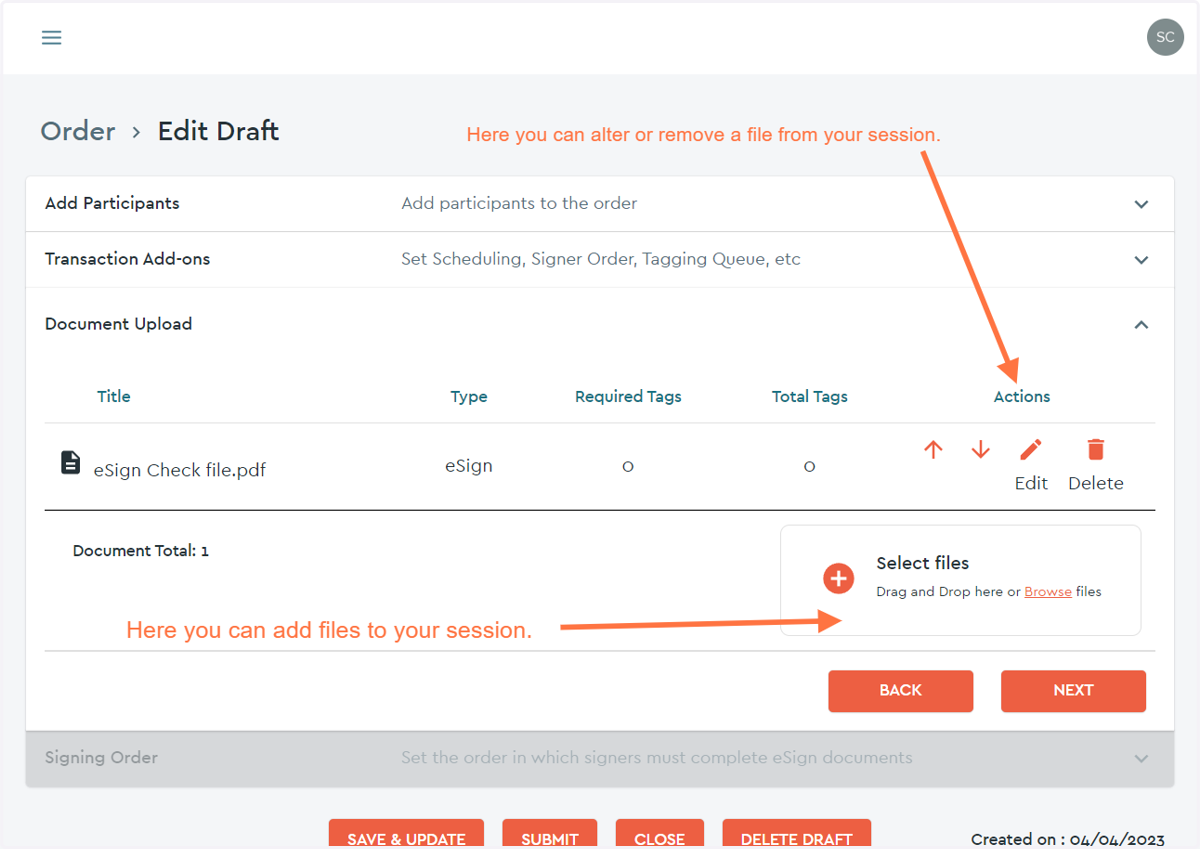Image resolution: width=1200 pixels, height=849 pixels.
Task: Click the Edit Draft breadcrumb title
Action: point(218,131)
